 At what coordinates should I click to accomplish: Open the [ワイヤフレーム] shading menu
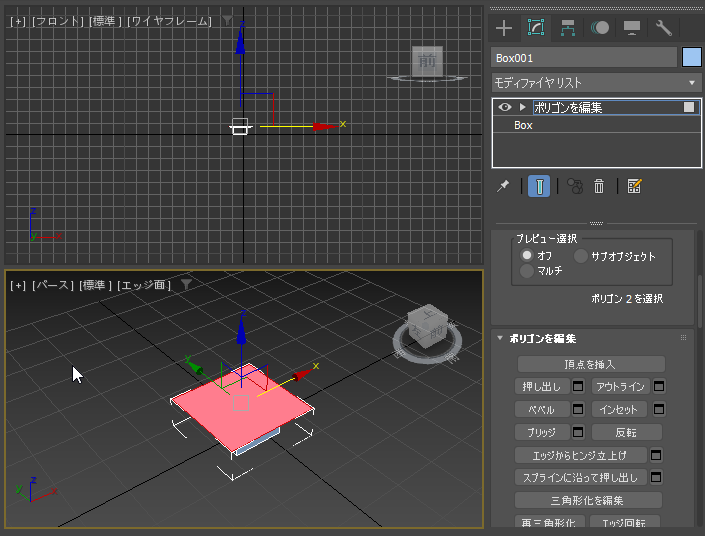[169, 21]
